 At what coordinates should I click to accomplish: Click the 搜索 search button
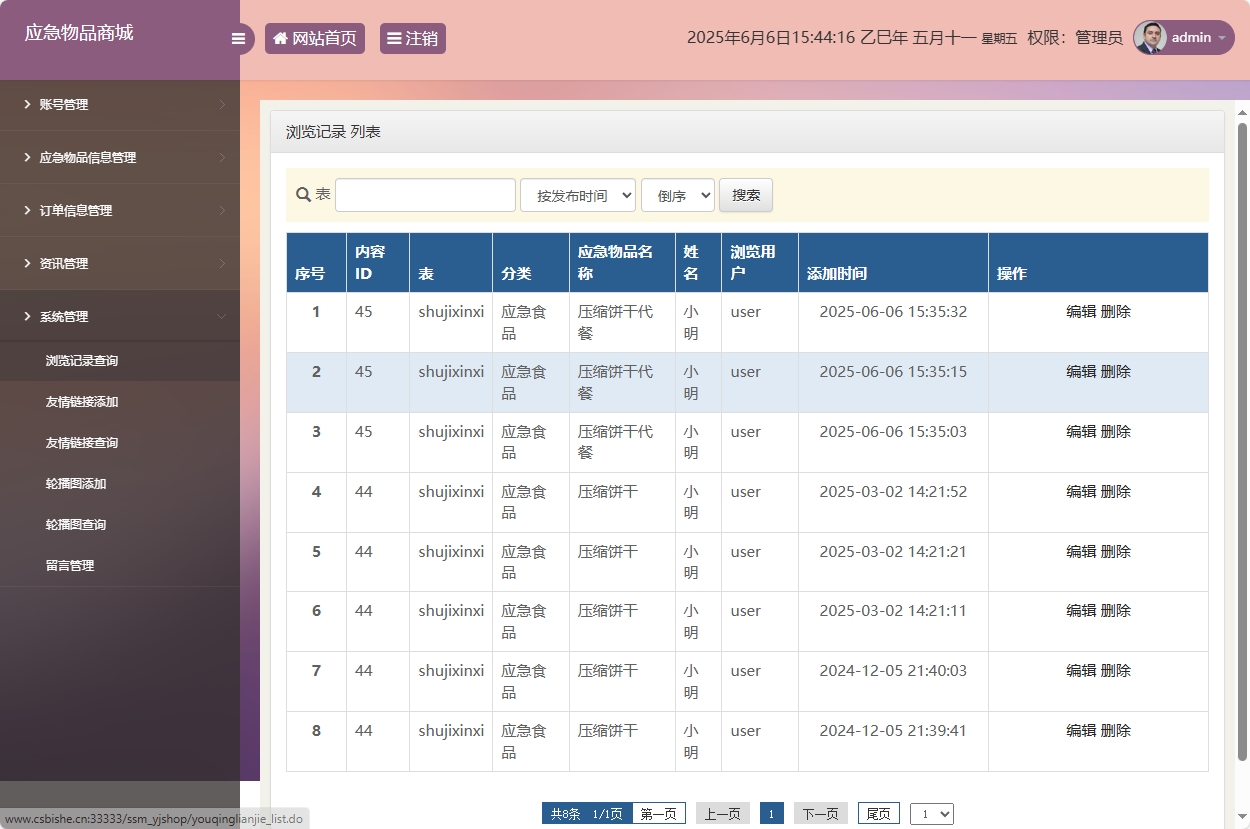click(746, 195)
